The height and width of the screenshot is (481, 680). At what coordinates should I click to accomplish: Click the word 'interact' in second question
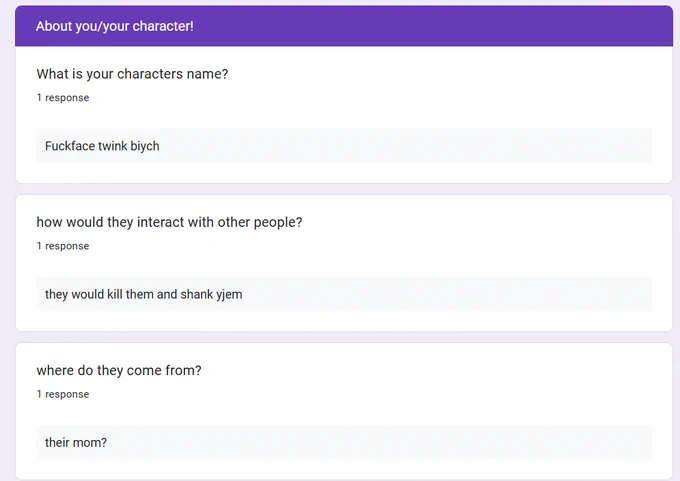(x=160, y=222)
